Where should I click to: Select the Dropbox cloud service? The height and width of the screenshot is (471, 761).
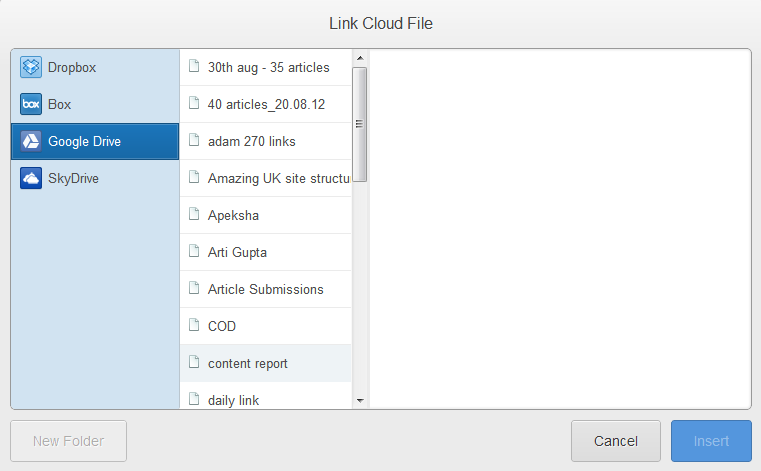[72, 68]
